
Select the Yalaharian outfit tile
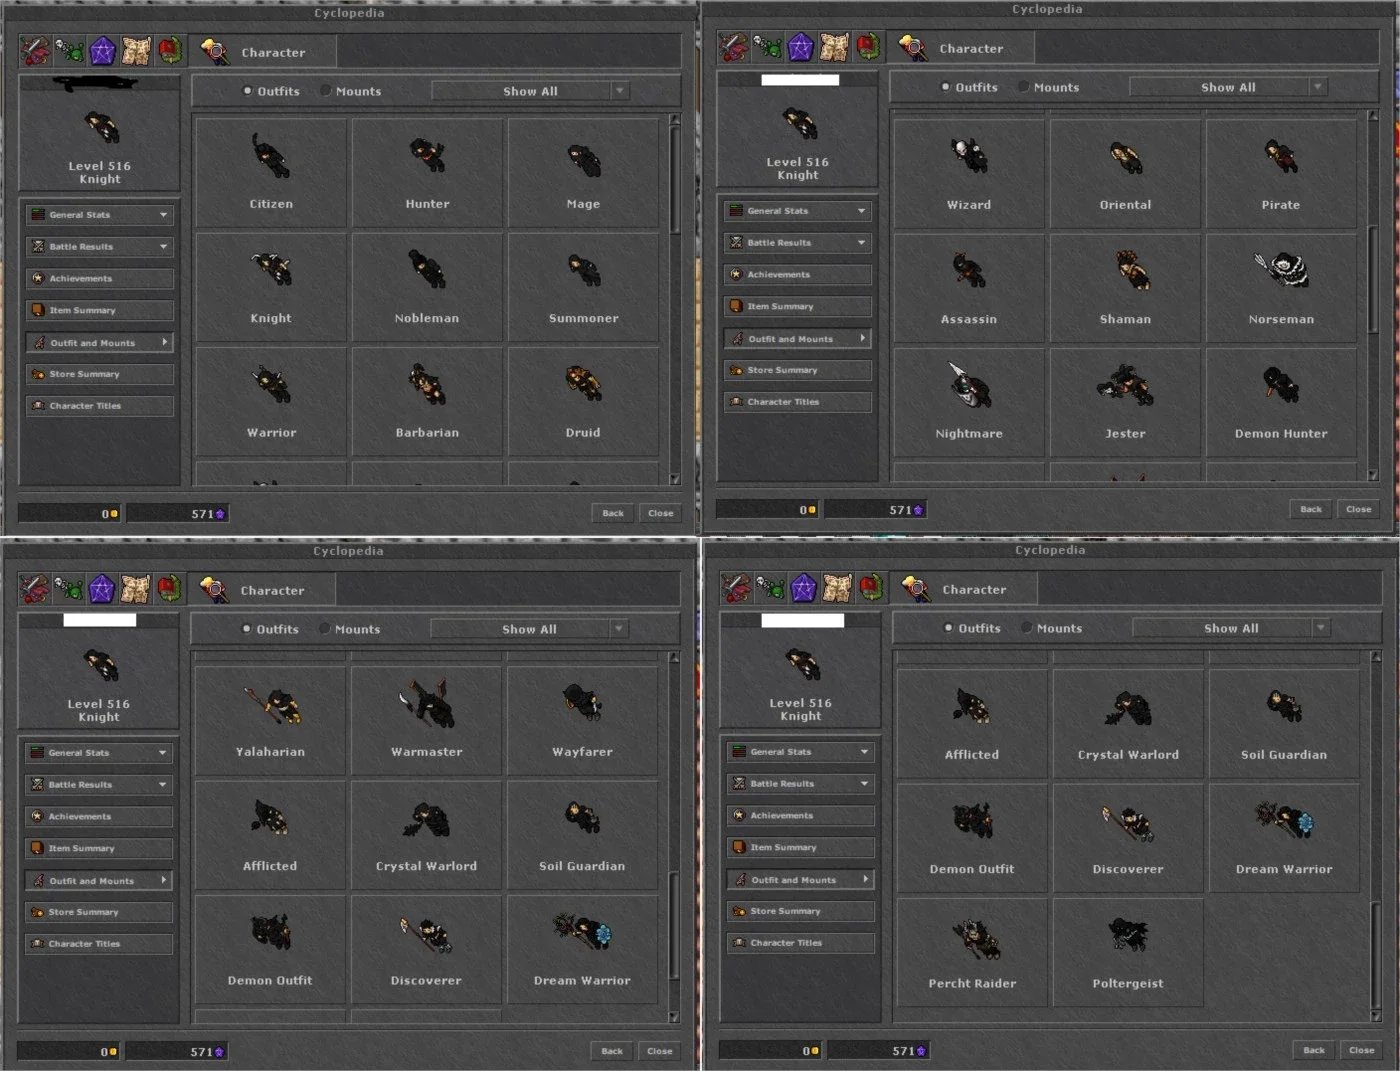270,721
